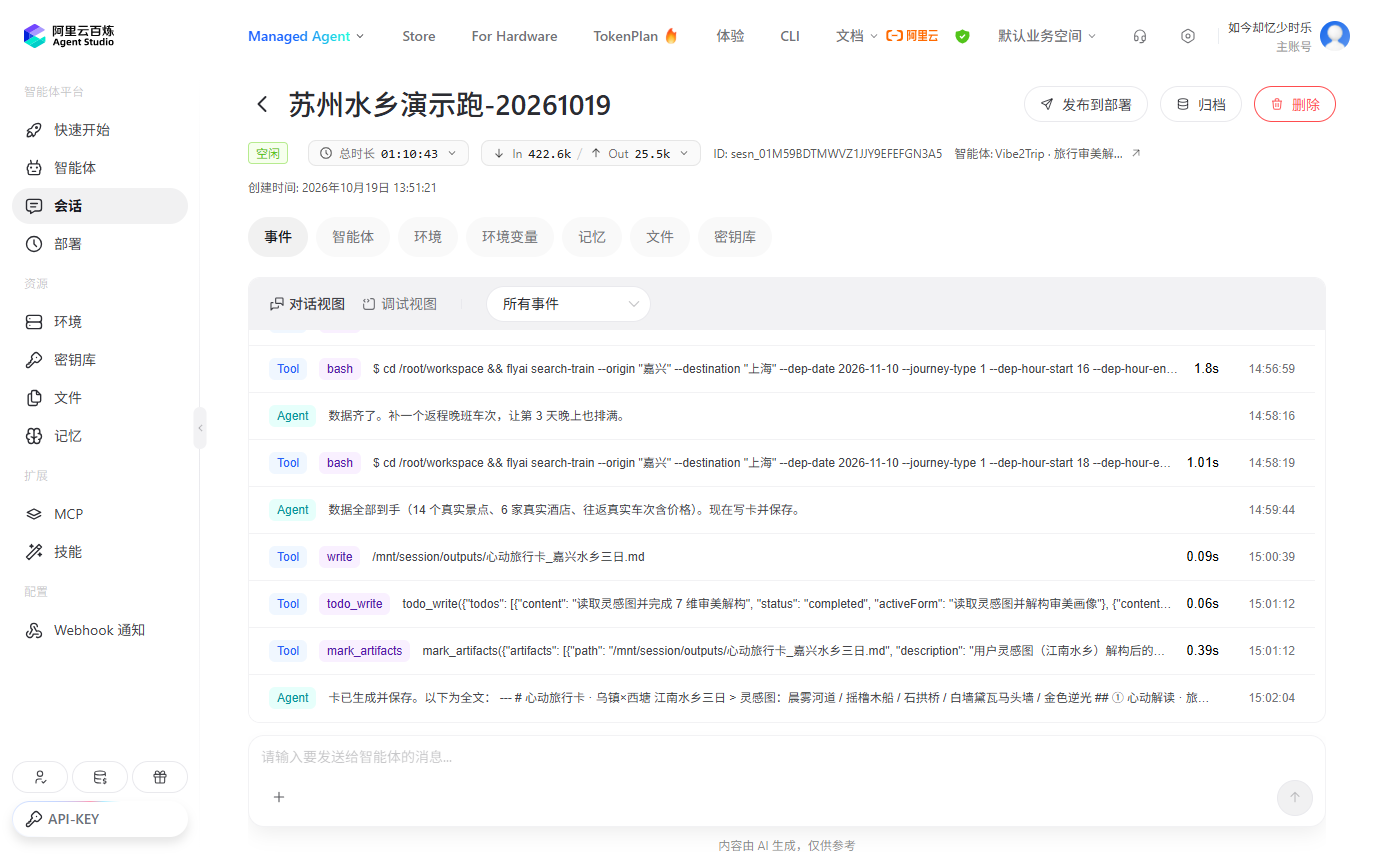Open TokenPlan in top navigation

[636, 36]
